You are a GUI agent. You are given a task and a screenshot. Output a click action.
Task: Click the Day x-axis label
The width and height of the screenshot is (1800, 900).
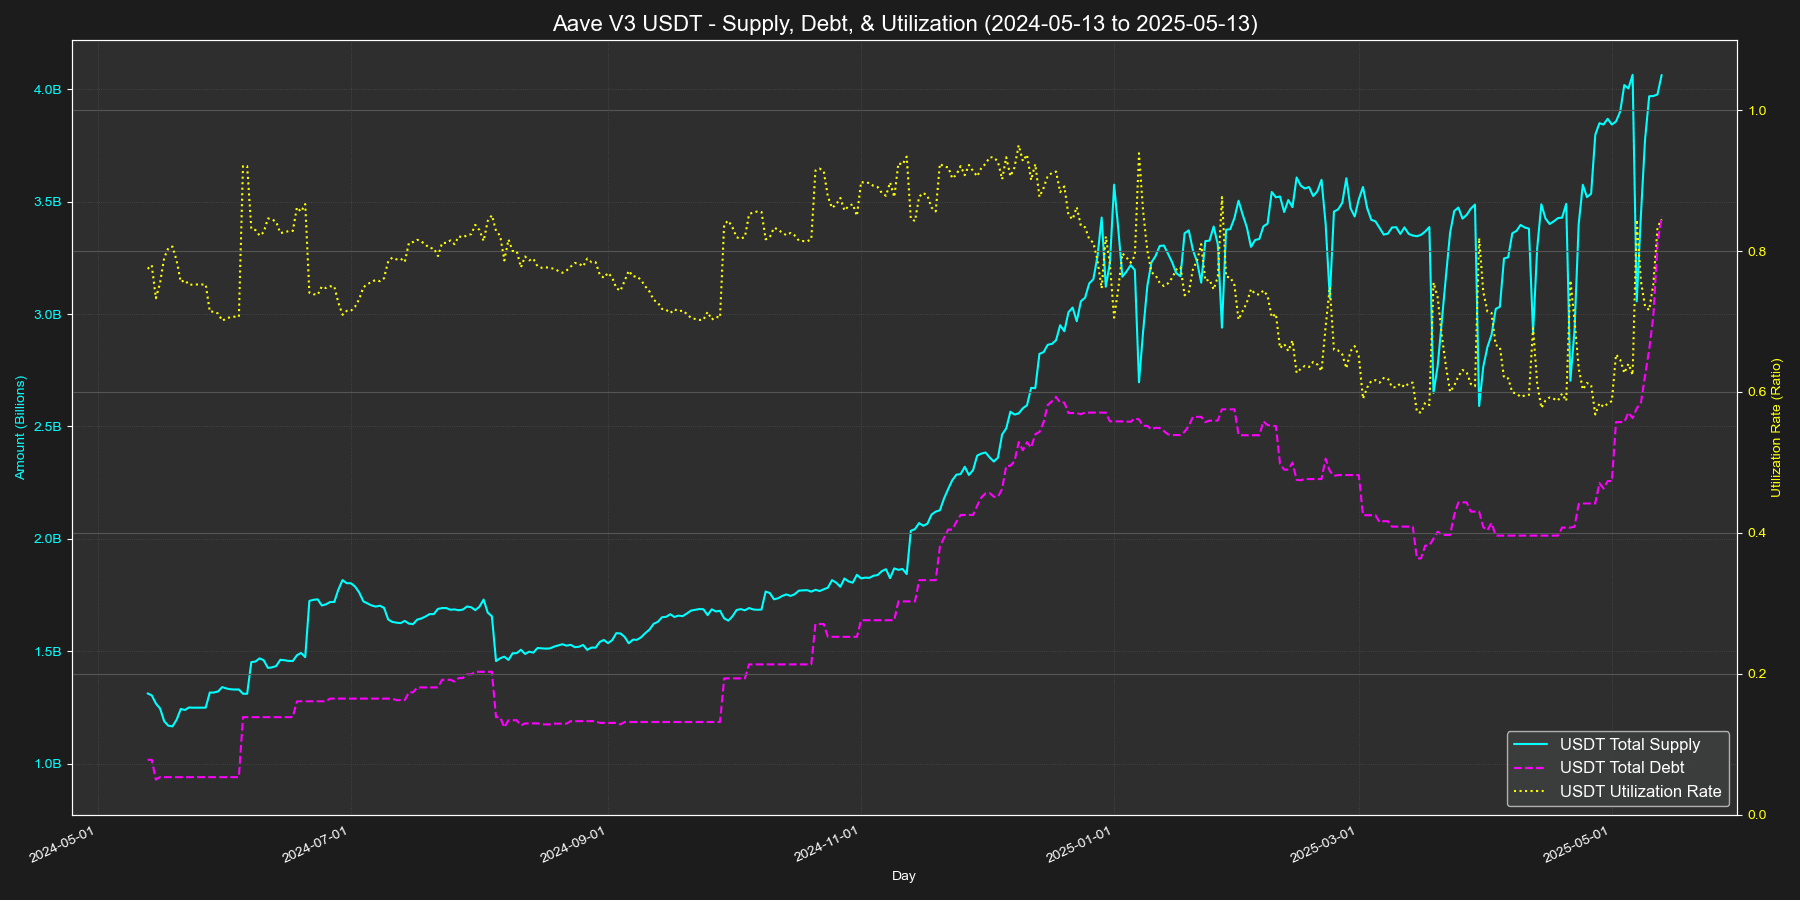click(x=903, y=876)
